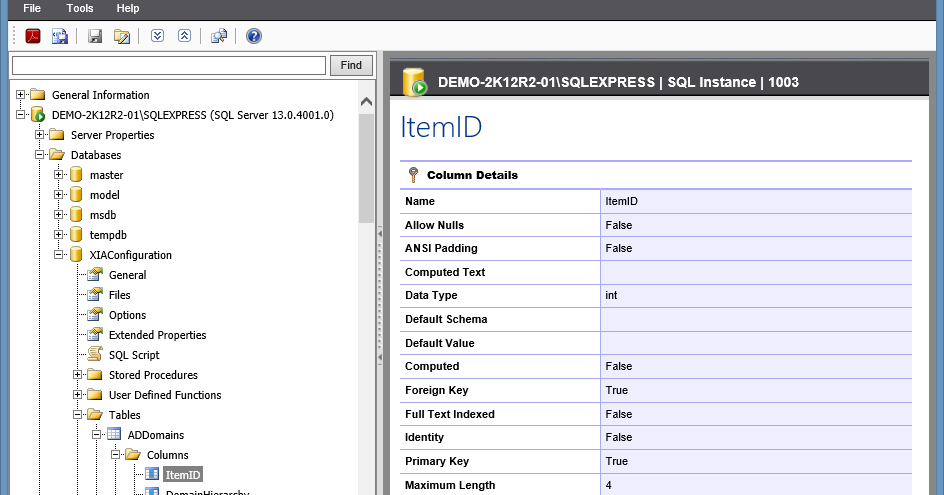The height and width of the screenshot is (495, 944).
Task: Select the ItemID column in tree
Action: tap(183, 475)
